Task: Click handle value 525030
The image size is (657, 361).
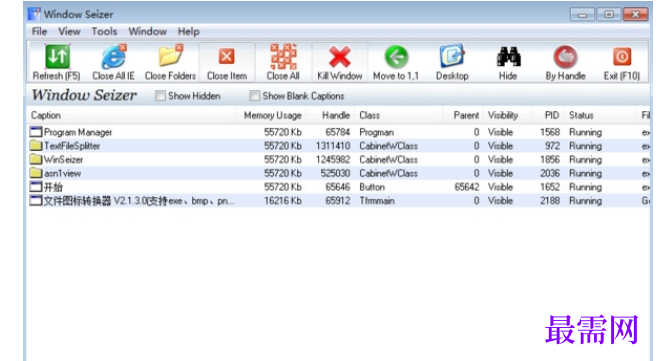Action: click(x=335, y=173)
